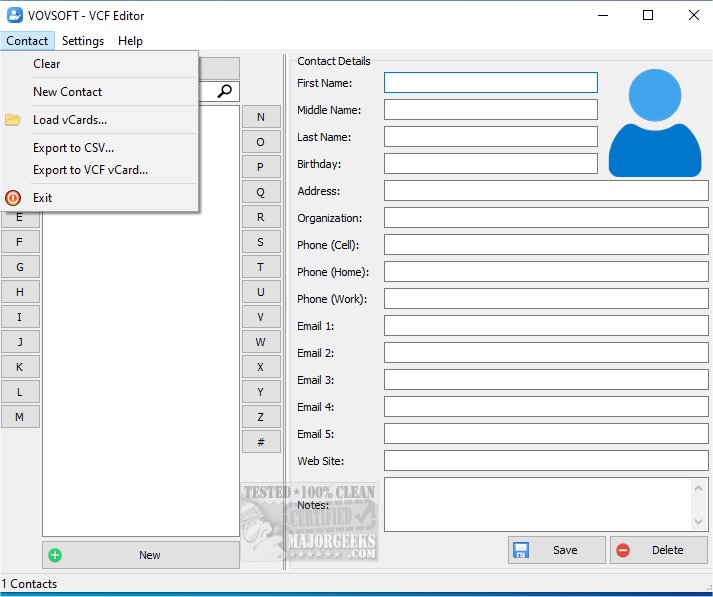The image size is (713, 597).
Task: Close the VCF Editor window
Action: click(x=693, y=15)
